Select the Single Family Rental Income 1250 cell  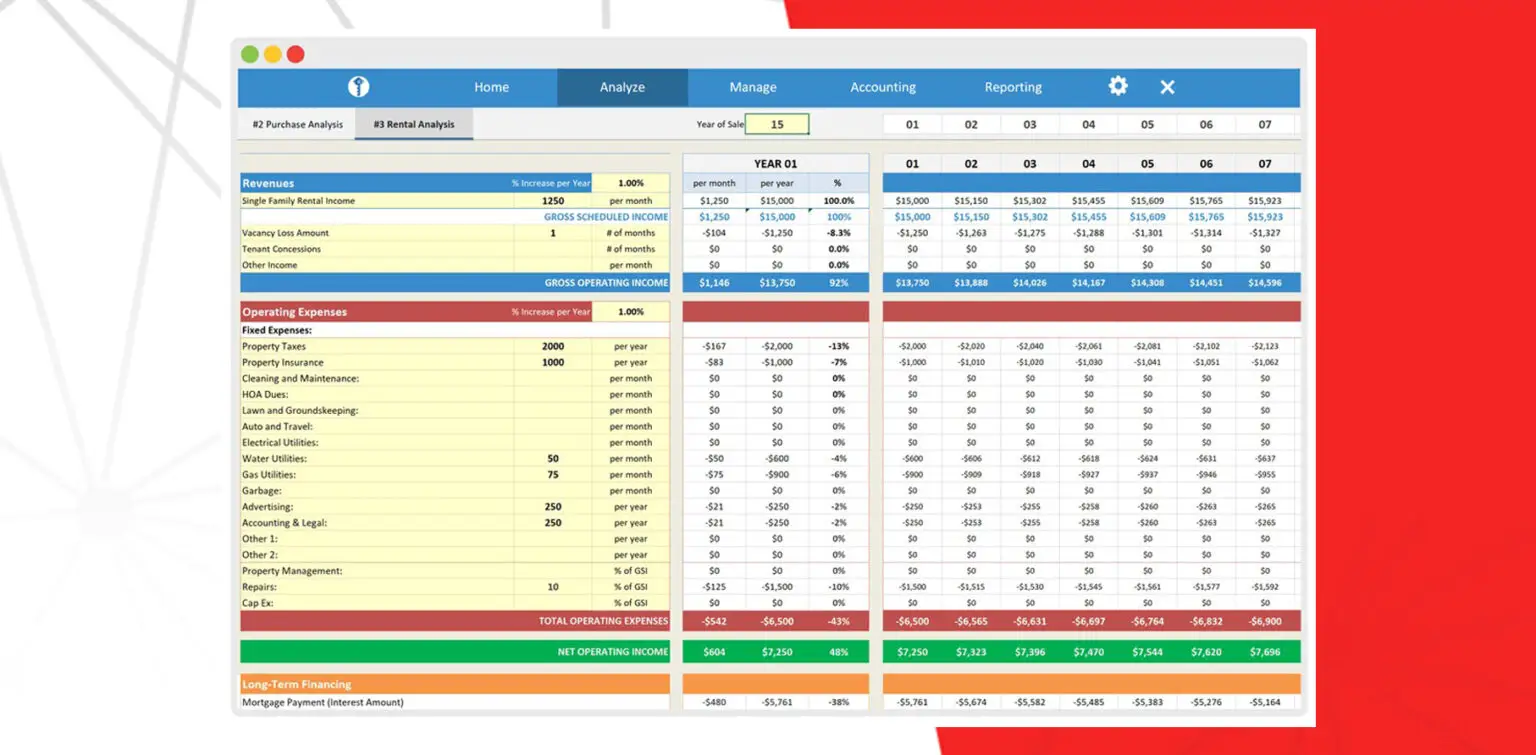pos(553,201)
